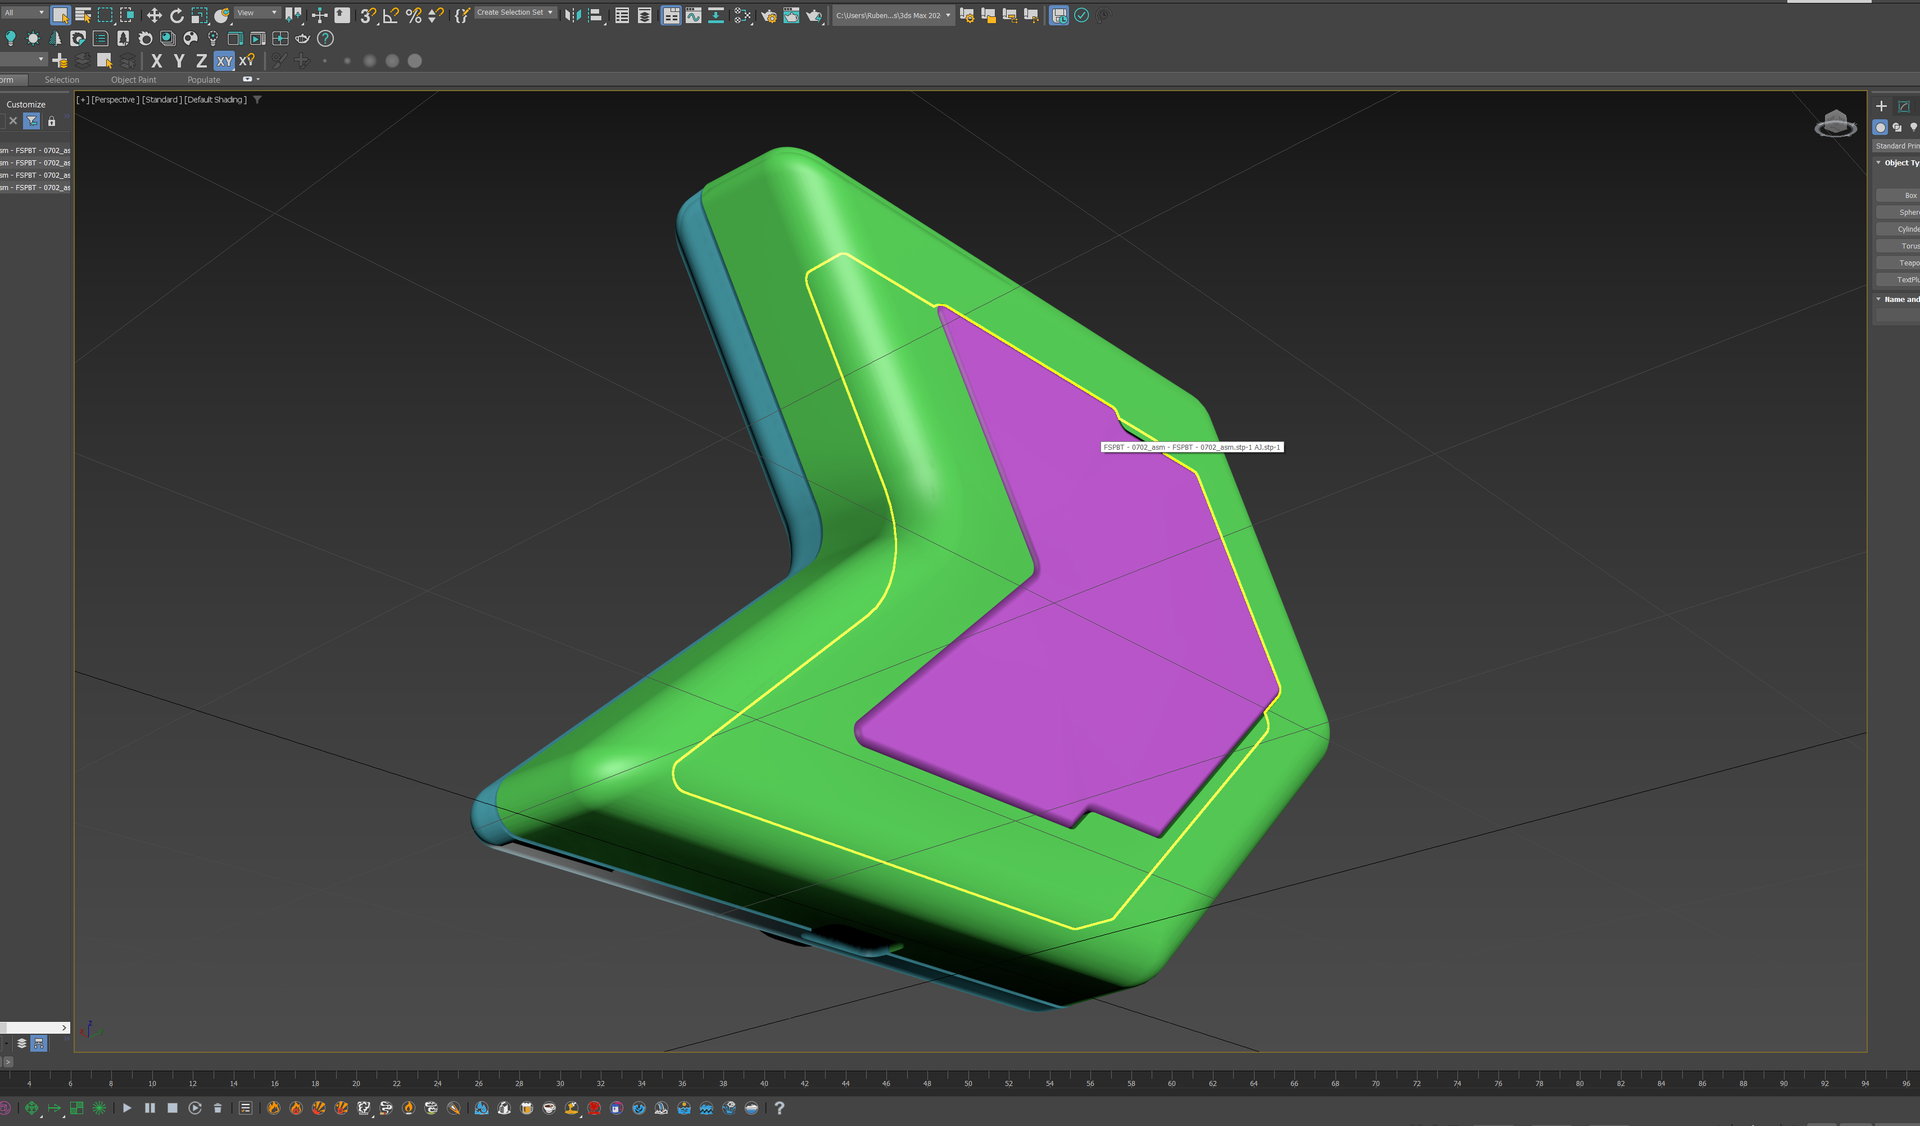The height and width of the screenshot is (1126, 1920).
Task: Click the play button in bottom toolbar
Action: click(127, 1108)
